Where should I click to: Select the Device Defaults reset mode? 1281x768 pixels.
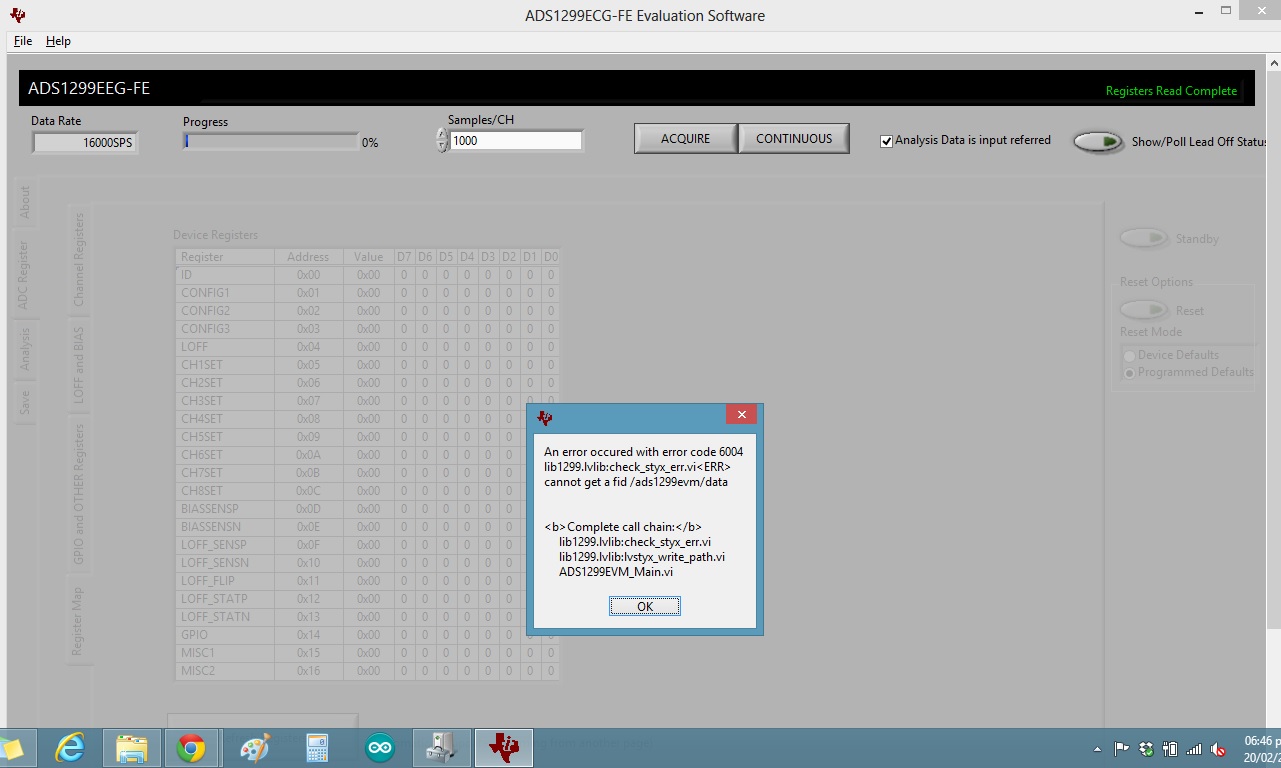[1129, 354]
